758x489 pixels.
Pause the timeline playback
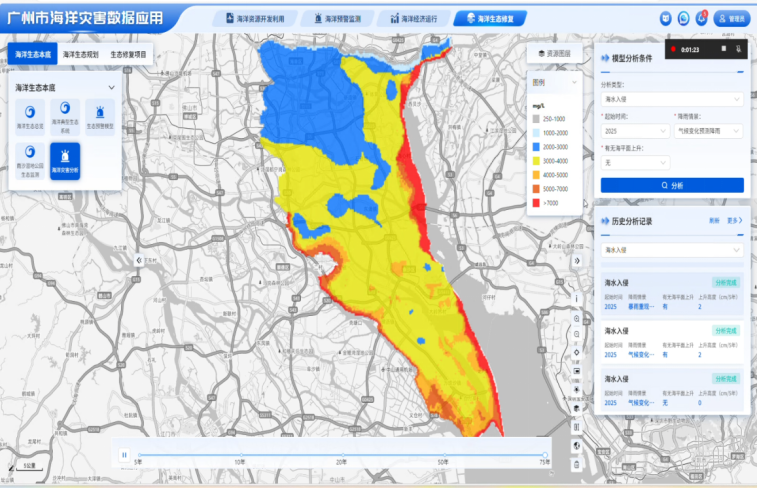click(x=125, y=454)
